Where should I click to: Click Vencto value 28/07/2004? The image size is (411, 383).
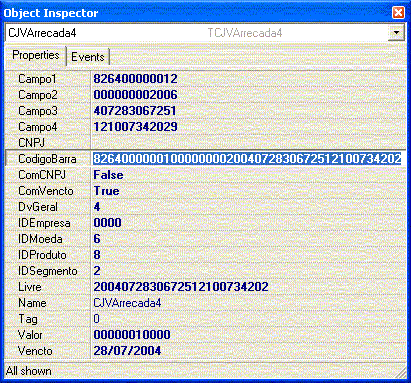(x=127, y=351)
